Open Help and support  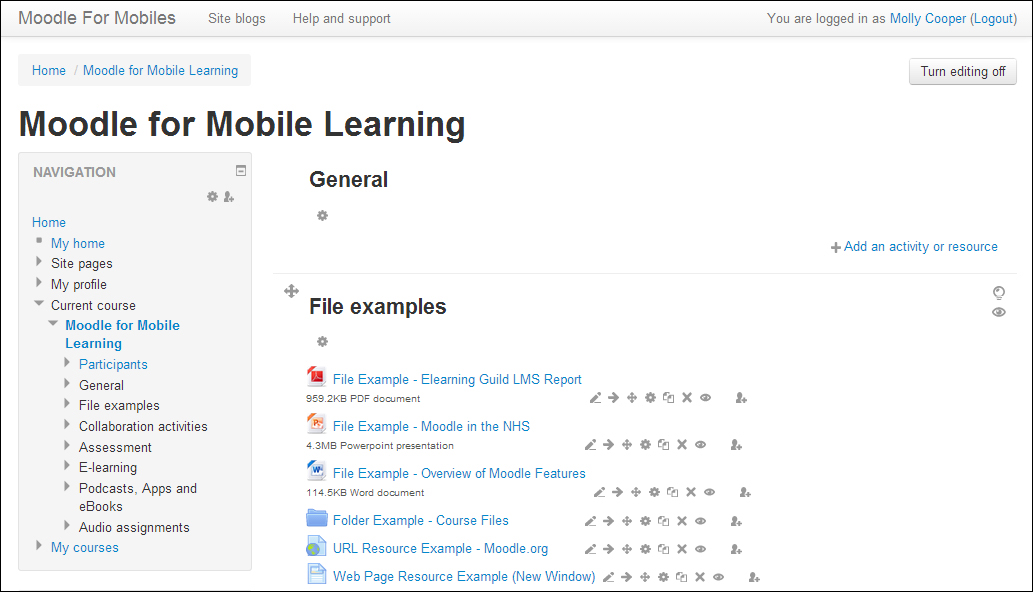tap(341, 18)
